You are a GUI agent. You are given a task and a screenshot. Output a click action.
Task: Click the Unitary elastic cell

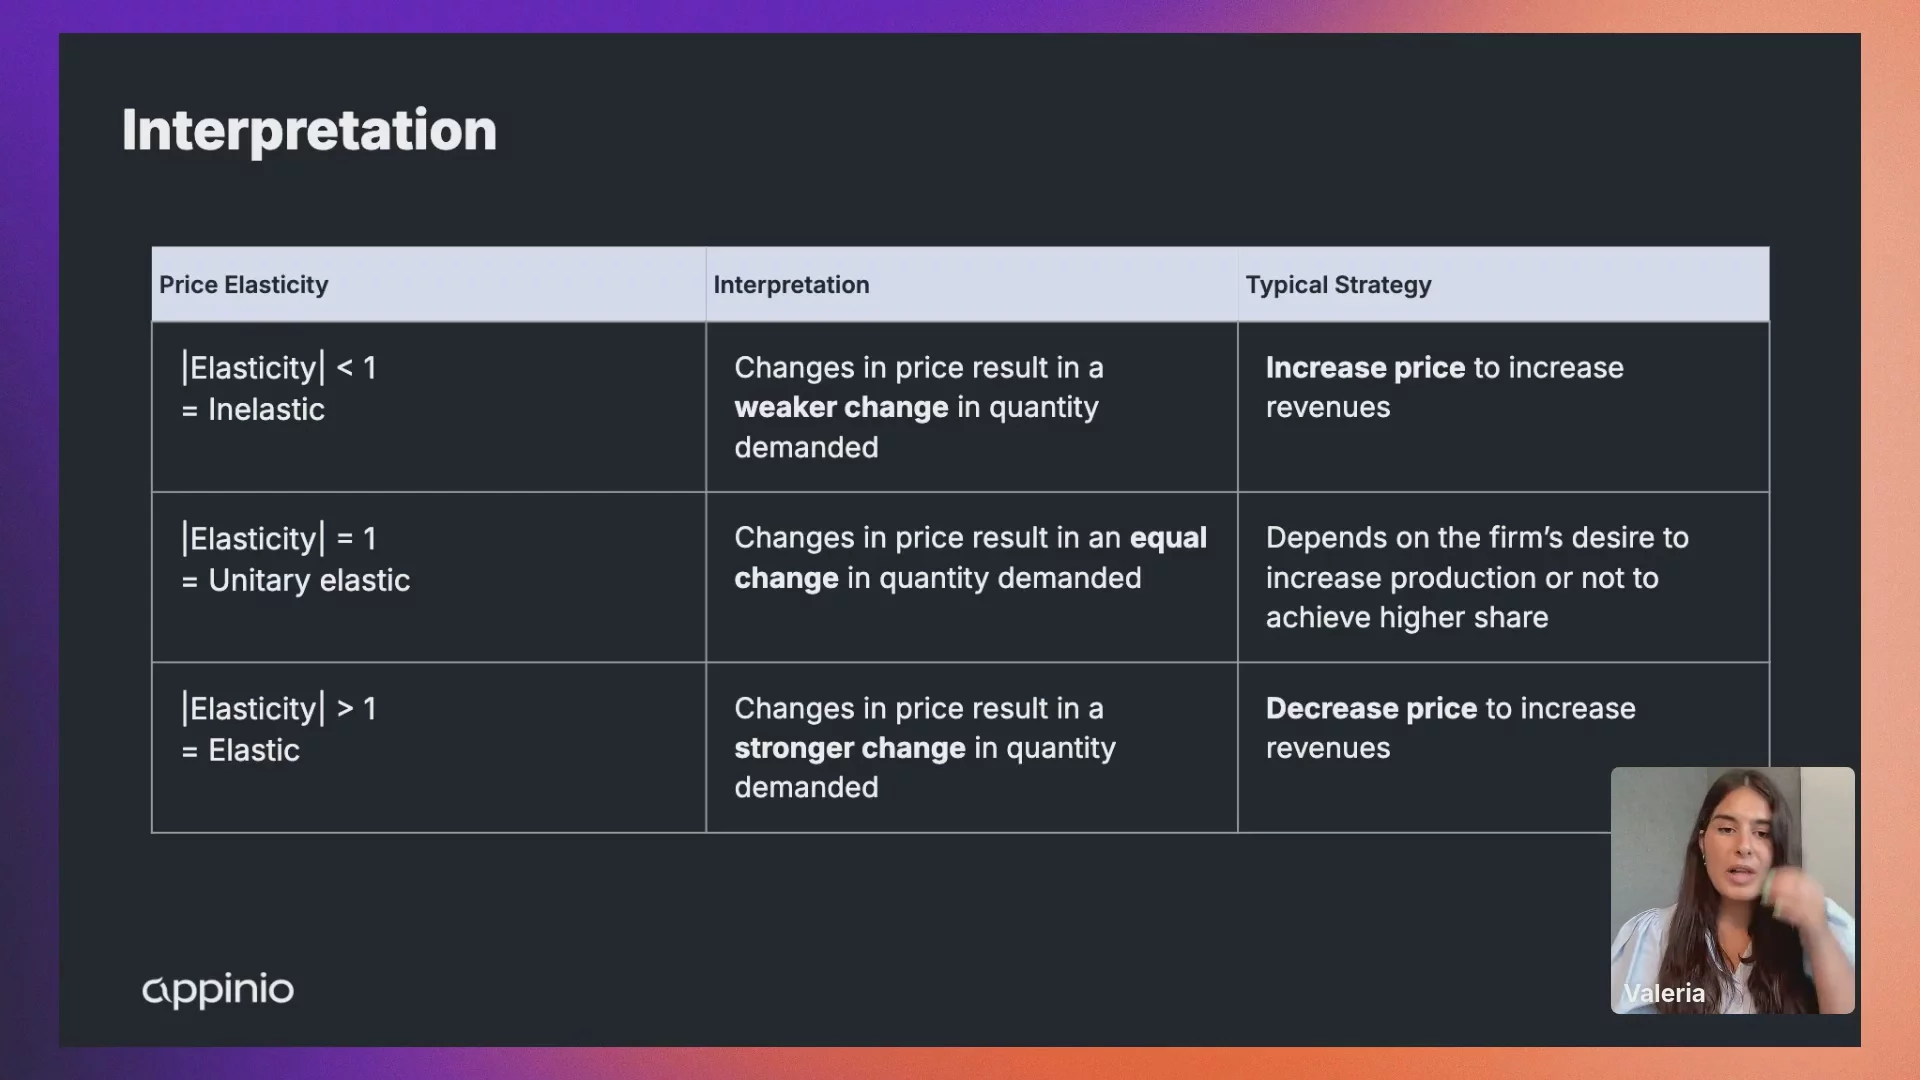point(429,577)
